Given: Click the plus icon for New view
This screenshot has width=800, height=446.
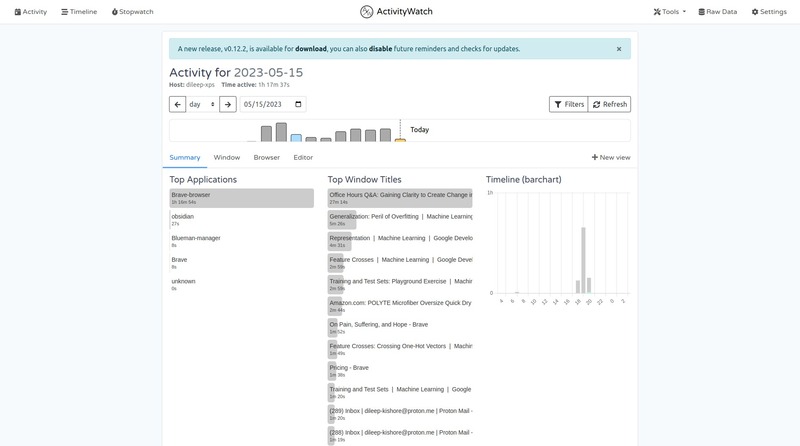Looking at the screenshot, I should click(594, 157).
